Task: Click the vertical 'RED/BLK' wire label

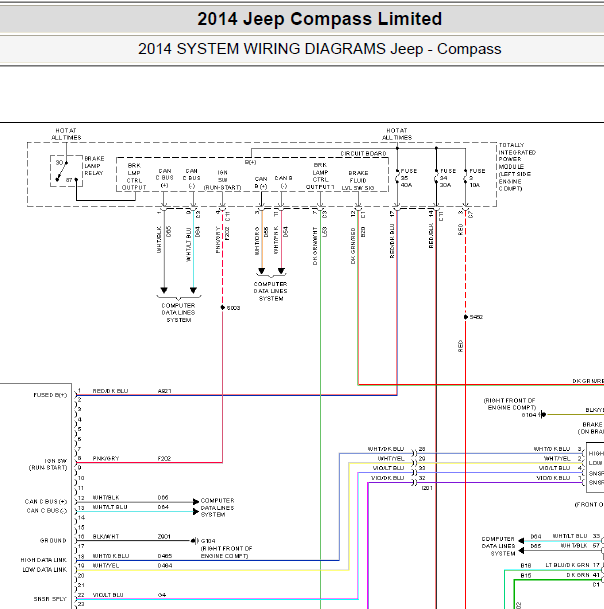Action: (431, 236)
